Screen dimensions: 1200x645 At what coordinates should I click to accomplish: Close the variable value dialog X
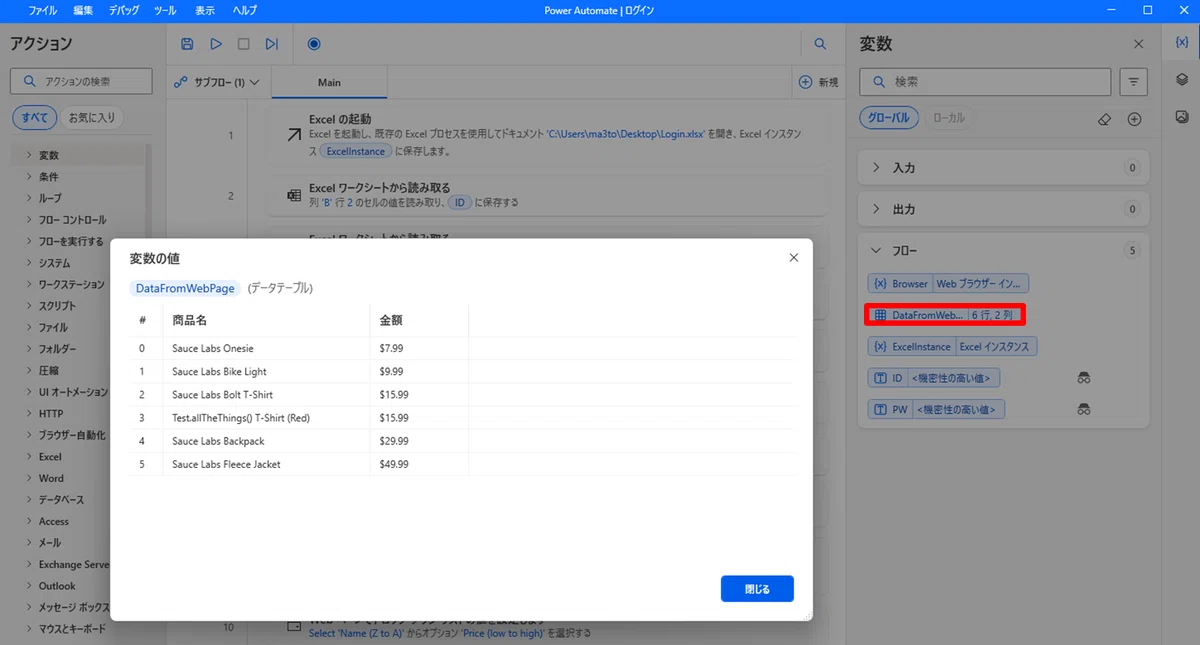794,257
